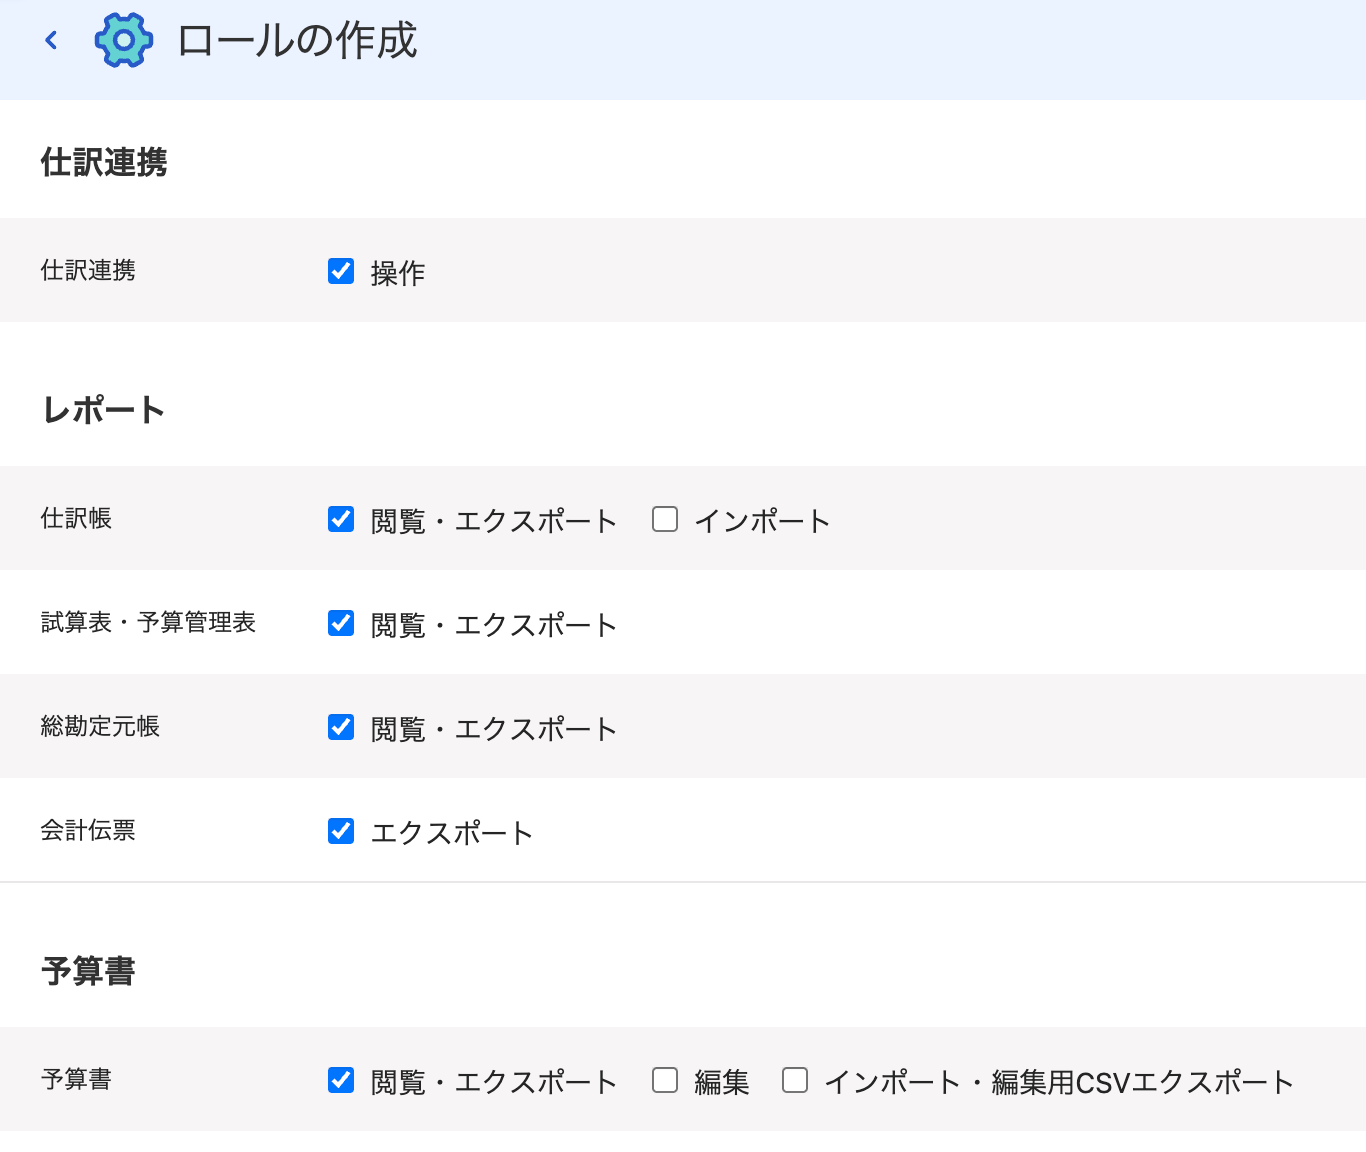Uncheck エクスポート checkbox for 会計伝票

click(x=341, y=831)
